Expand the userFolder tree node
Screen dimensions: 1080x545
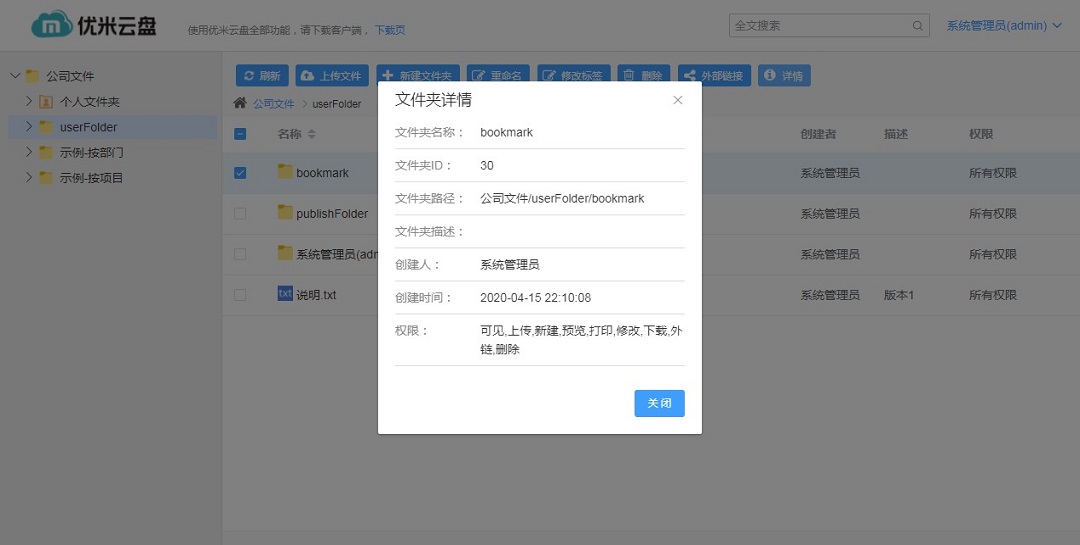28,127
